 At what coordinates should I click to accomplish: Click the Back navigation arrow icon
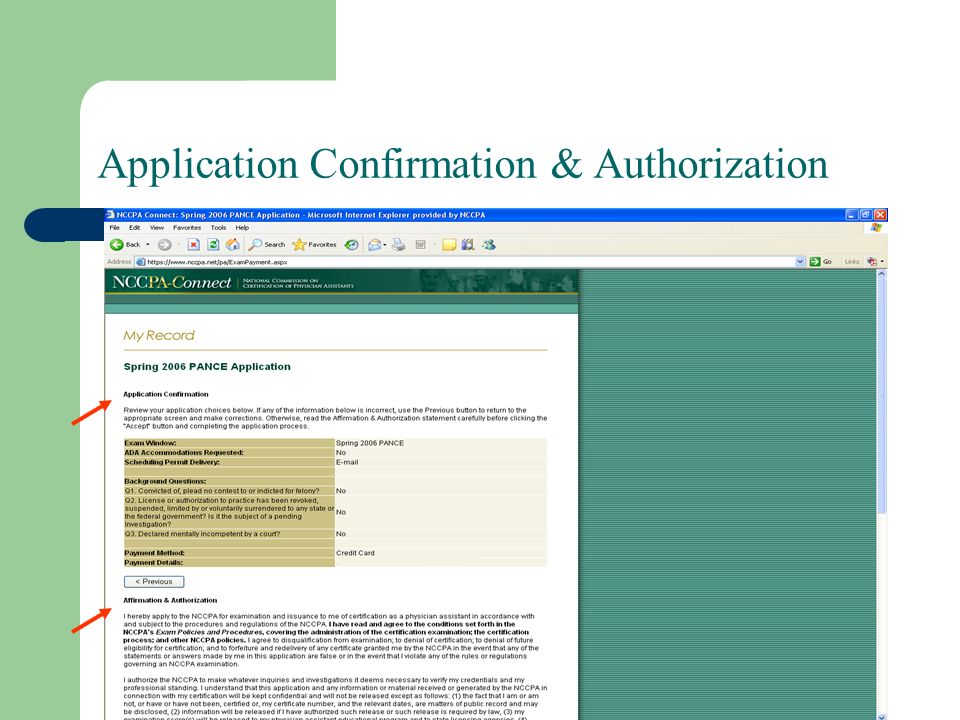pyautogui.click(x=116, y=245)
